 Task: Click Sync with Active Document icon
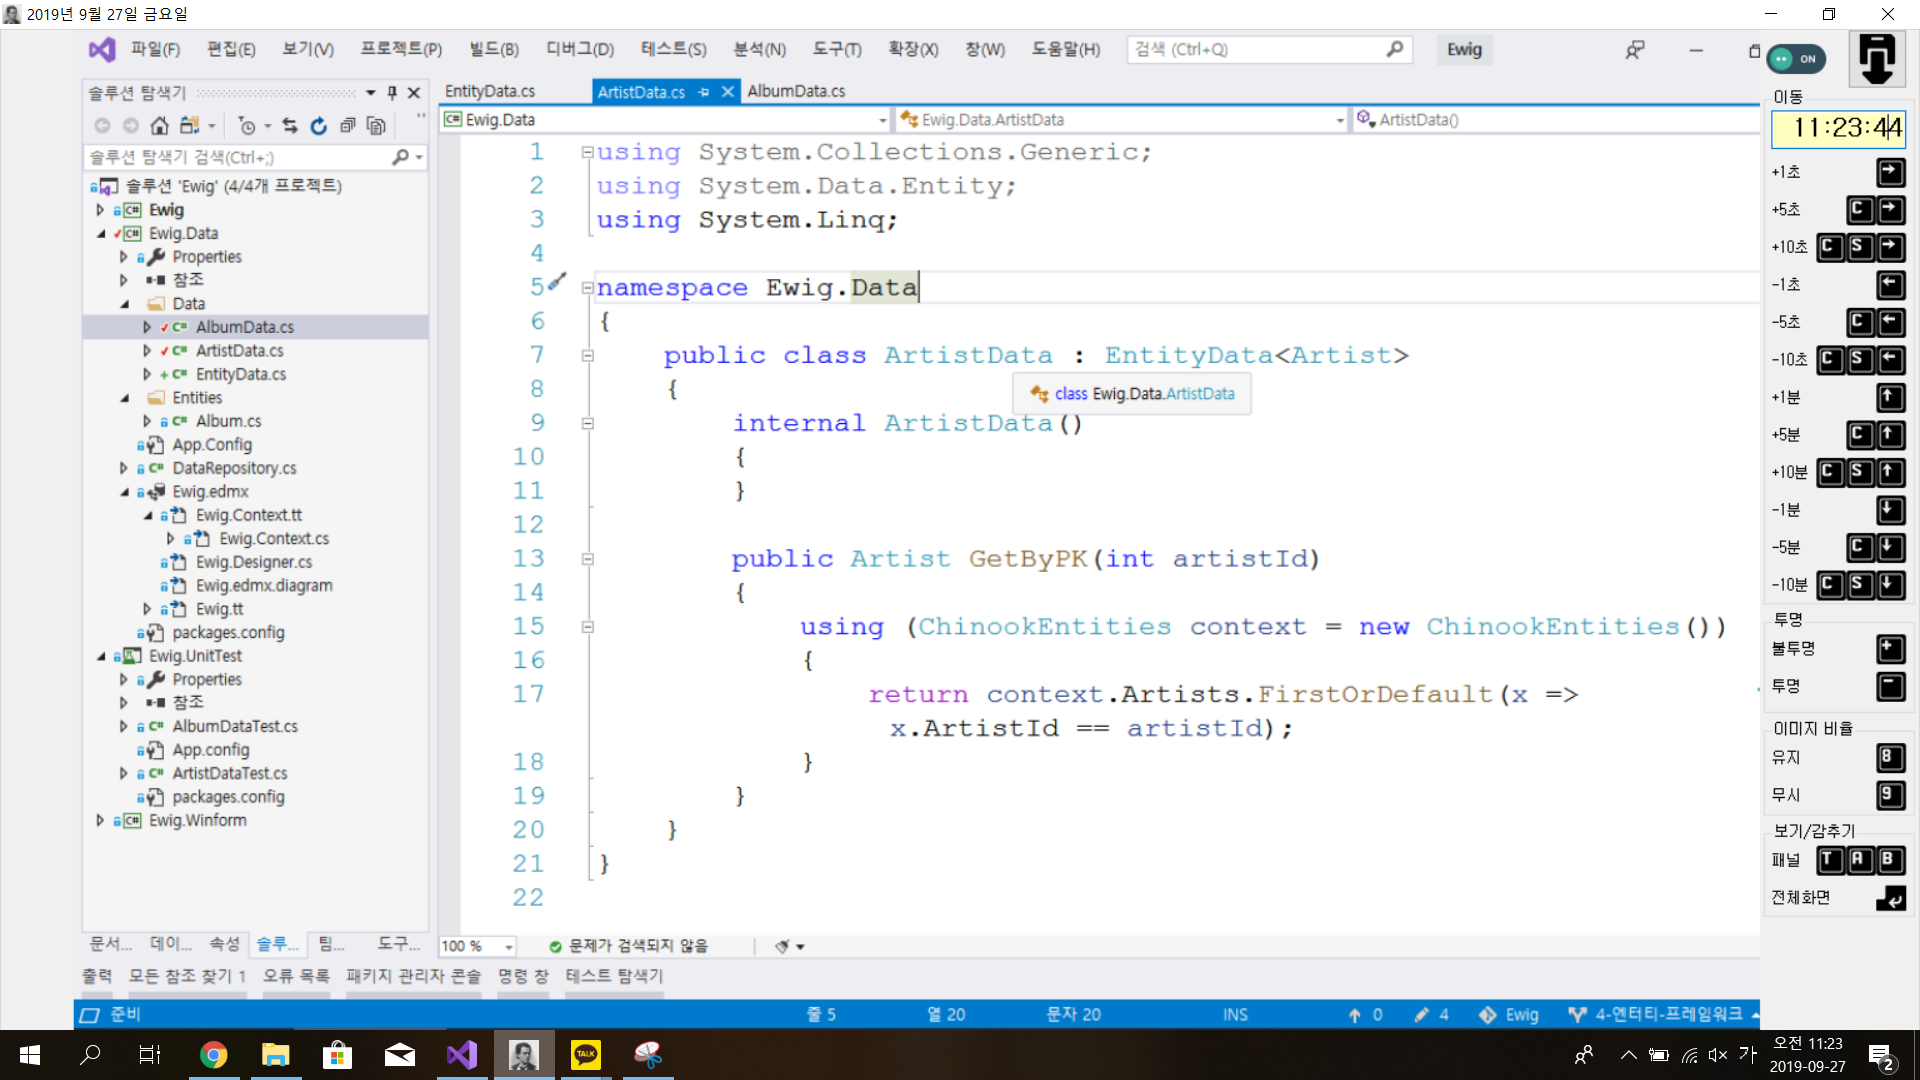pyautogui.click(x=290, y=125)
